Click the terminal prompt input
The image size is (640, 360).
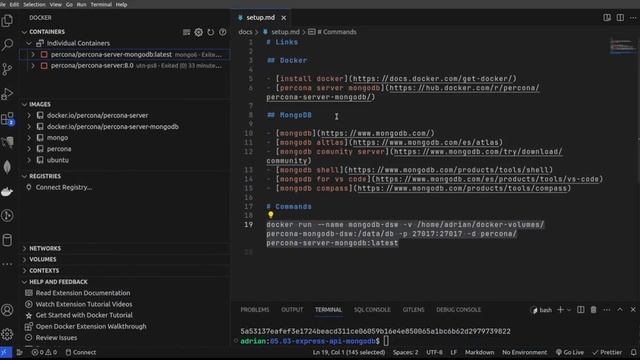click(x=386, y=341)
